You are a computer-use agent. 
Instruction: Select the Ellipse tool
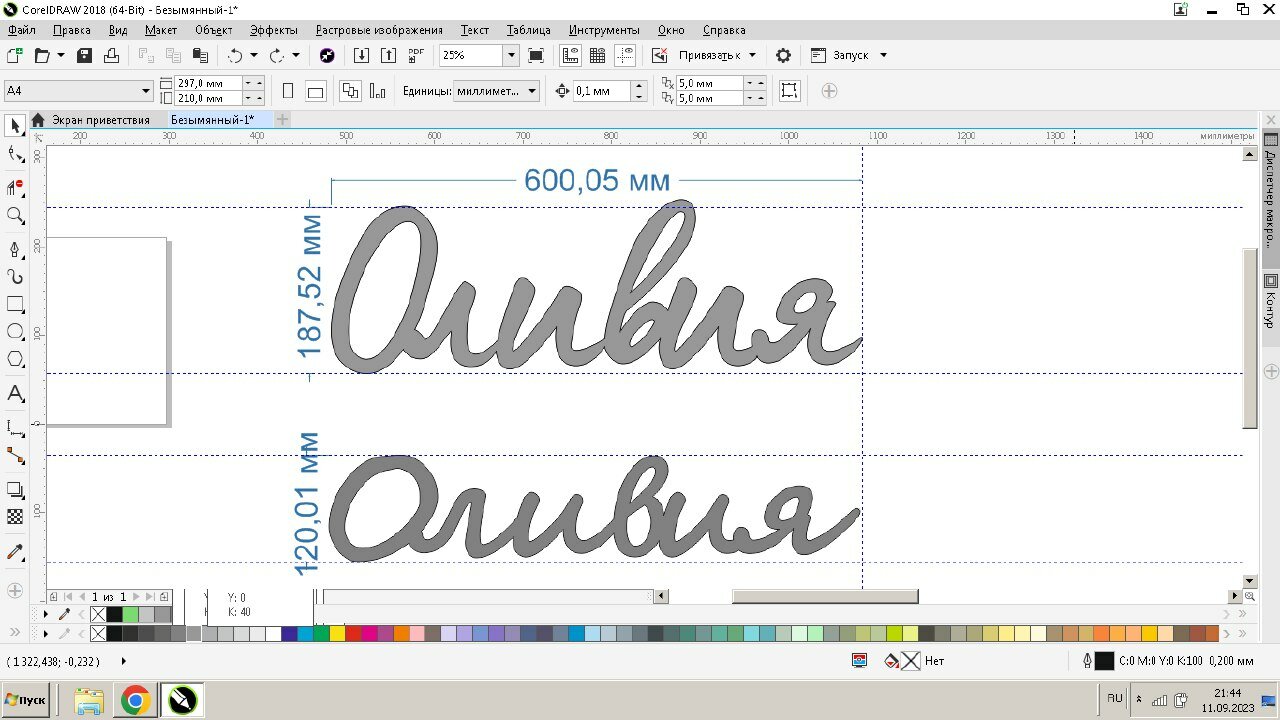pyautogui.click(x=15, y=332)
